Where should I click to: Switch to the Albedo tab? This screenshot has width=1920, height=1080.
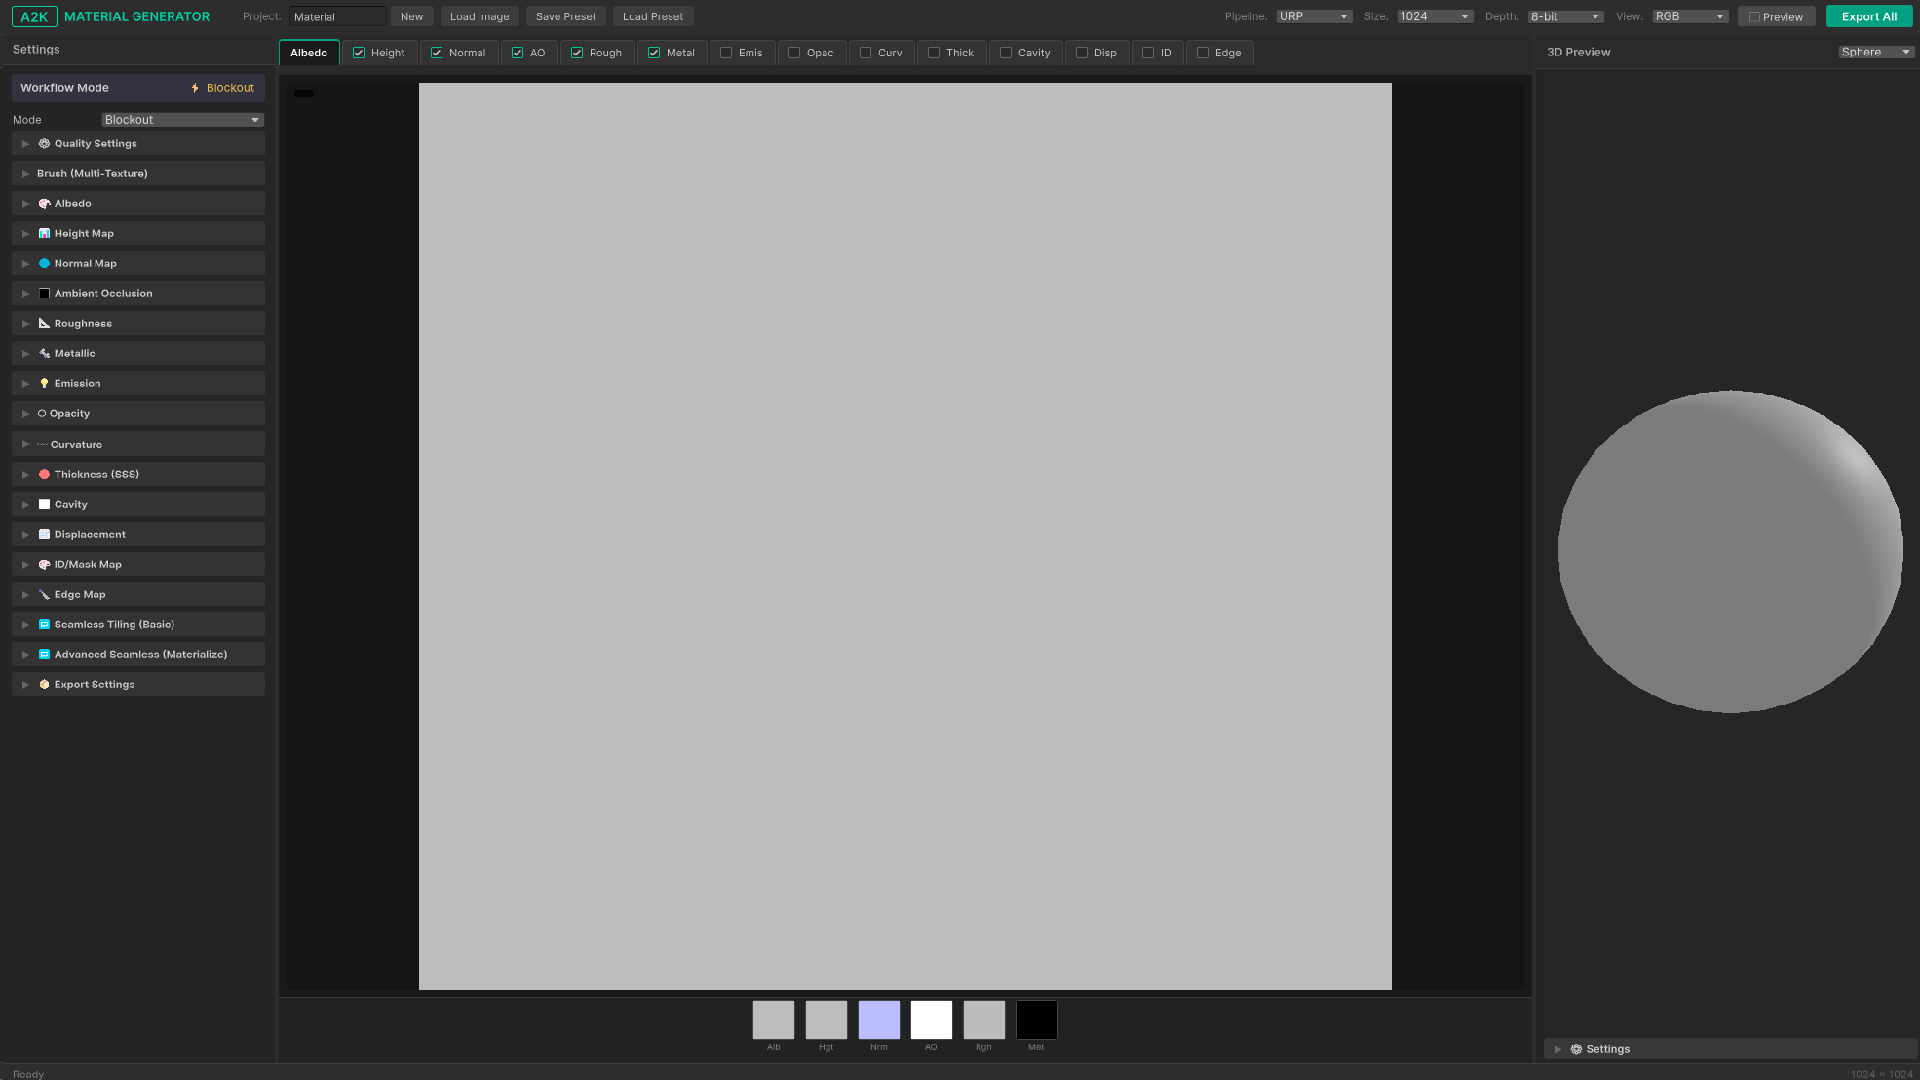309,53
